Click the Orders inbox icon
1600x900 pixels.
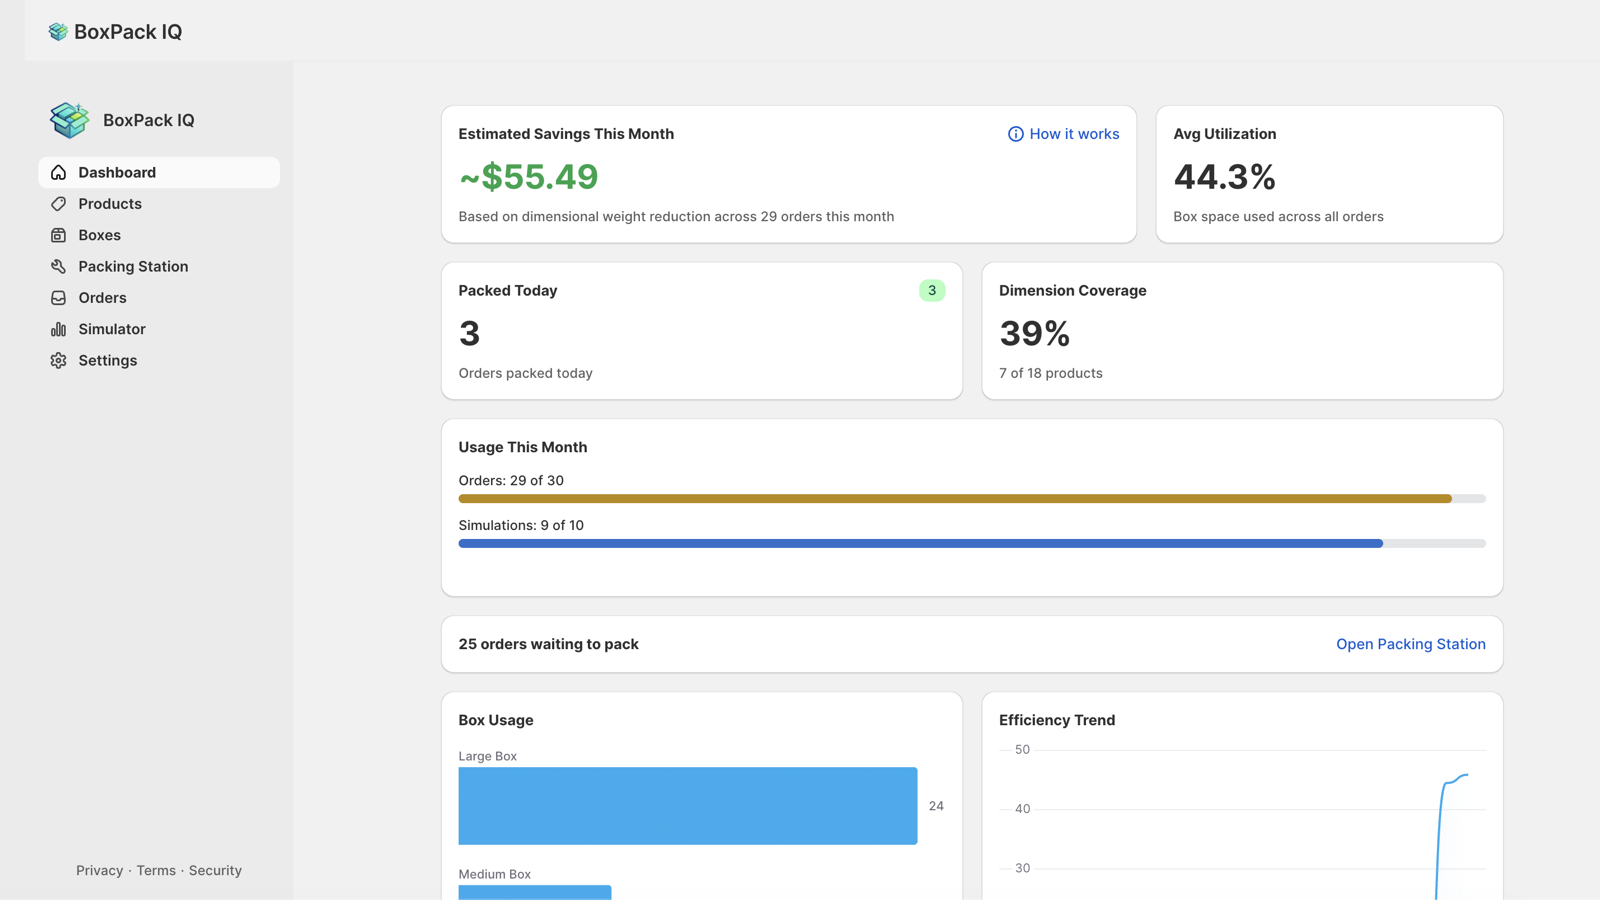[58, 298]
